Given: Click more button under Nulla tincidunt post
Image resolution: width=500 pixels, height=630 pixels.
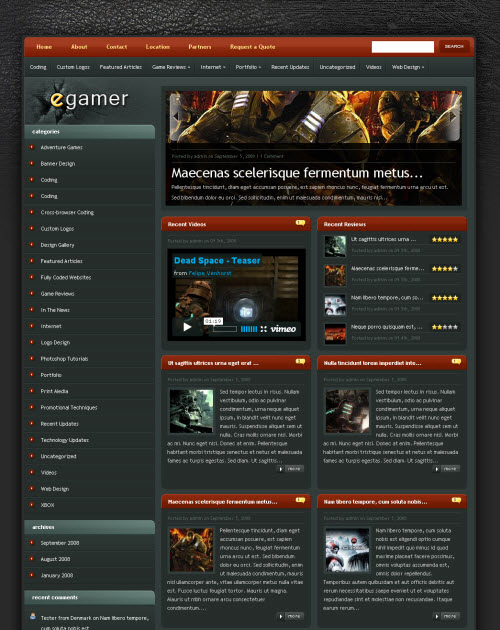Looking at the screenshot, I should 446,469.
